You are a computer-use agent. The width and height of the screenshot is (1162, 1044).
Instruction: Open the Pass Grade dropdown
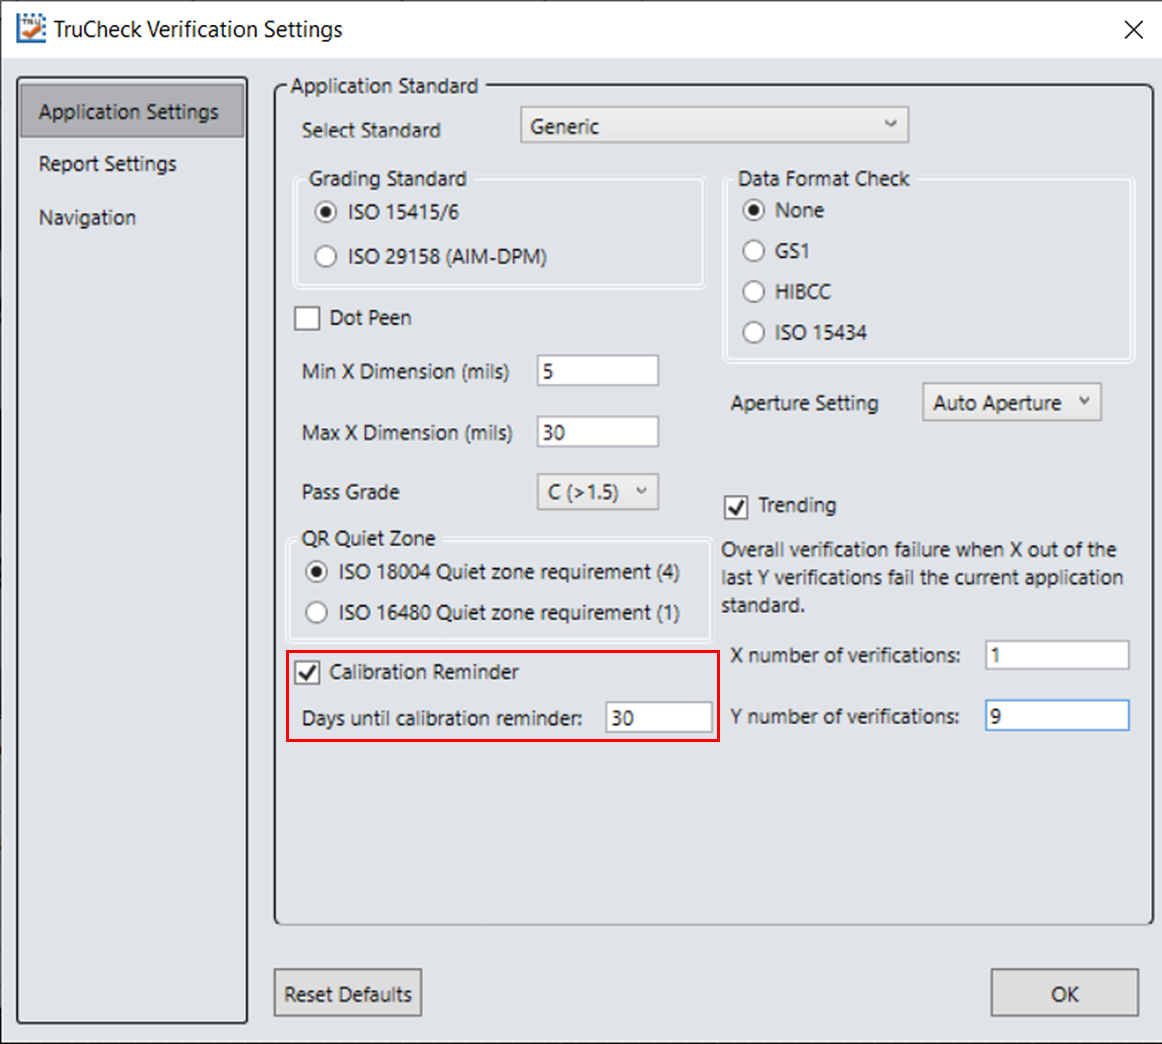pos(598,492)
